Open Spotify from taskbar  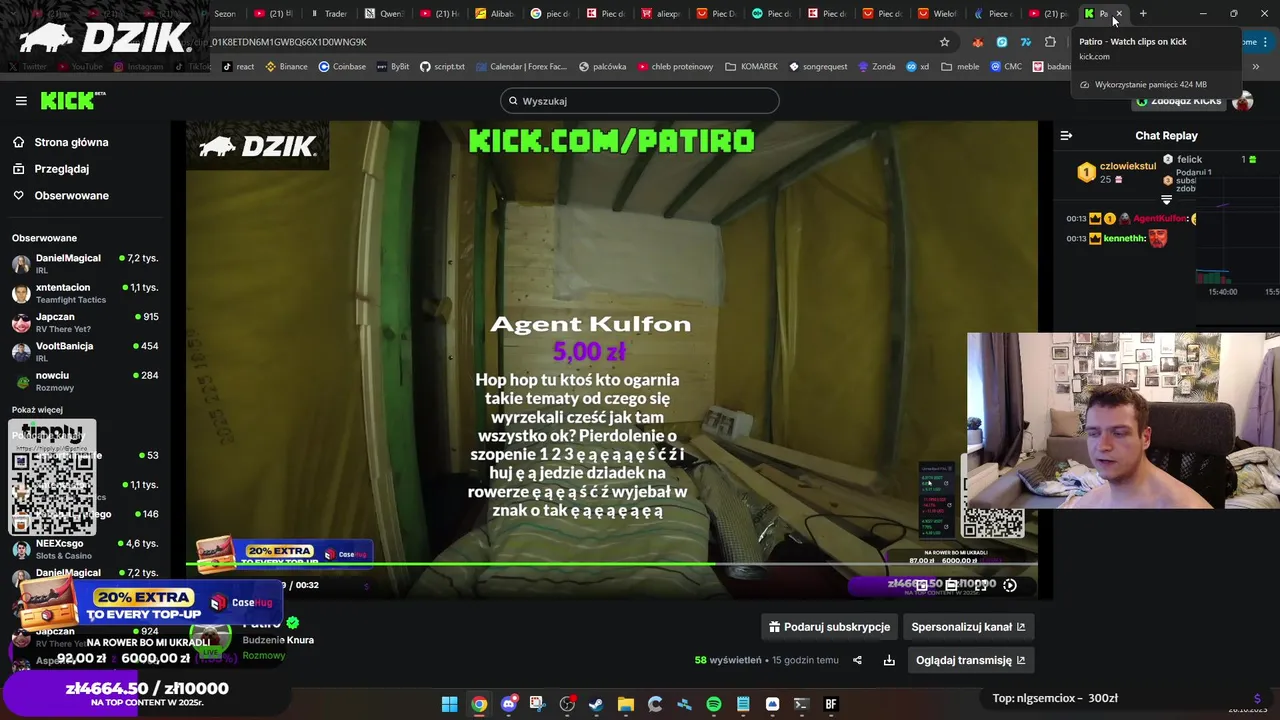[x=713, y=704]
